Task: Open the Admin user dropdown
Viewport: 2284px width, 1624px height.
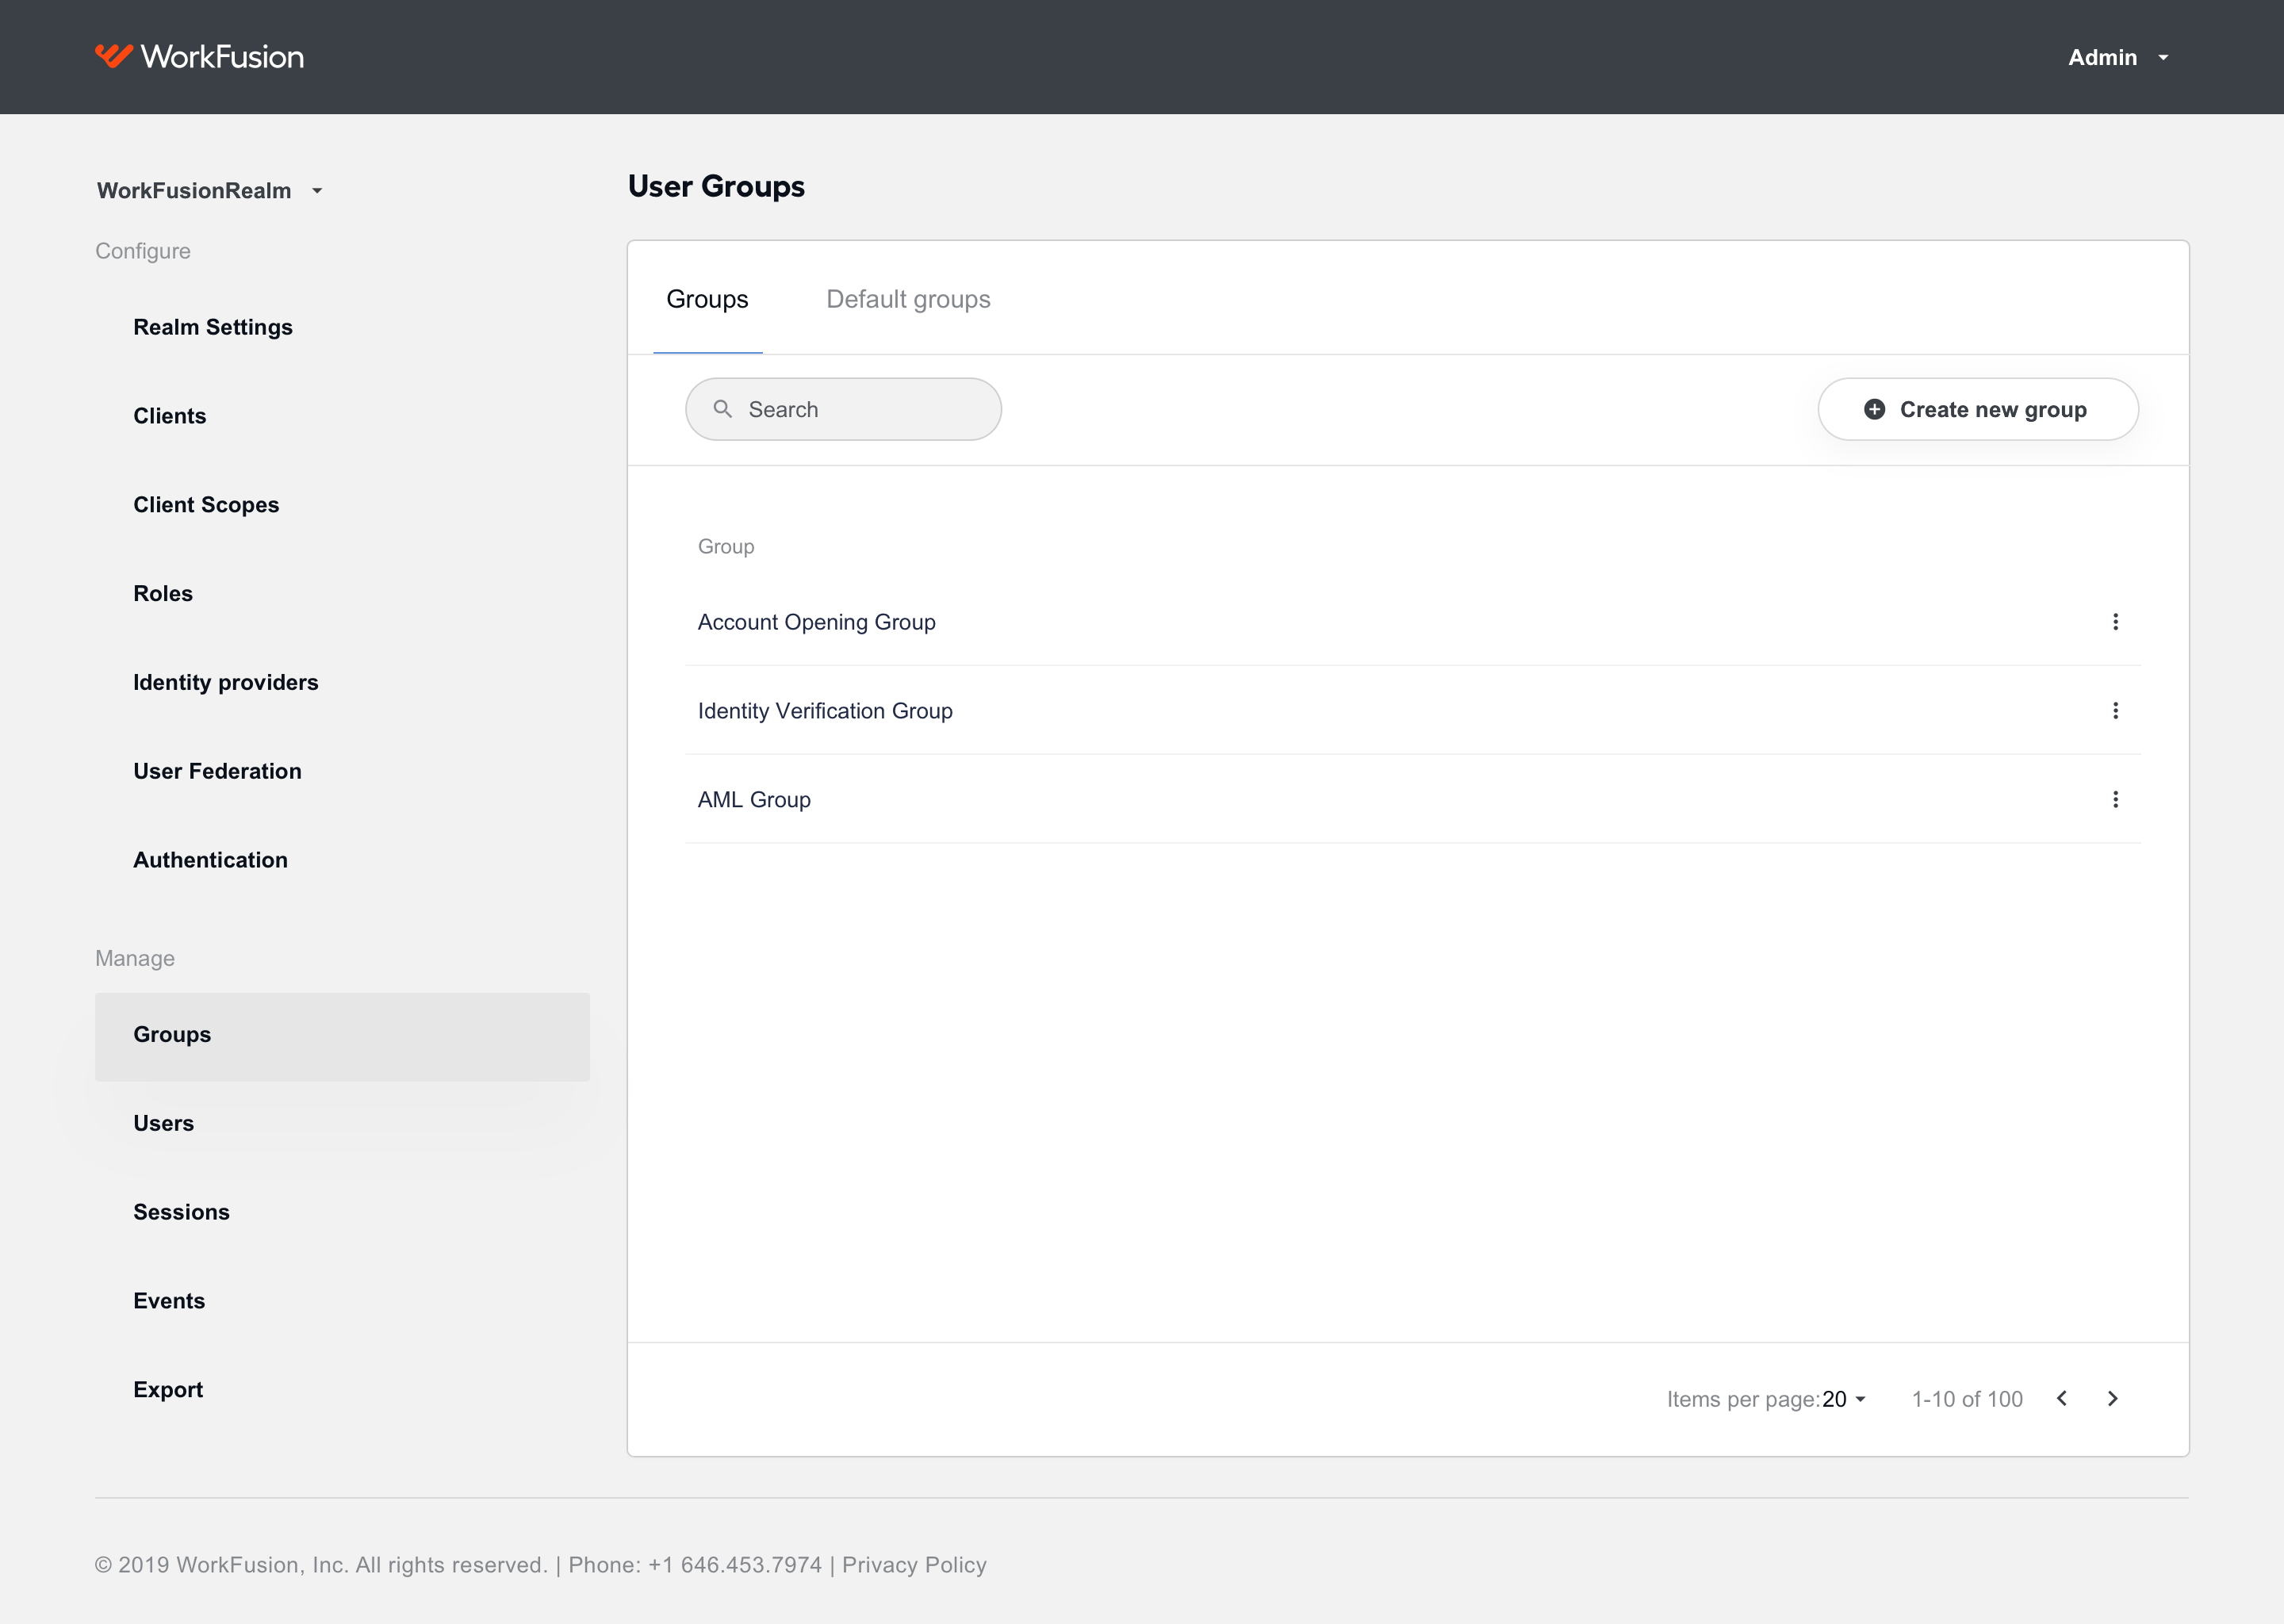Action: (2118, 58)
